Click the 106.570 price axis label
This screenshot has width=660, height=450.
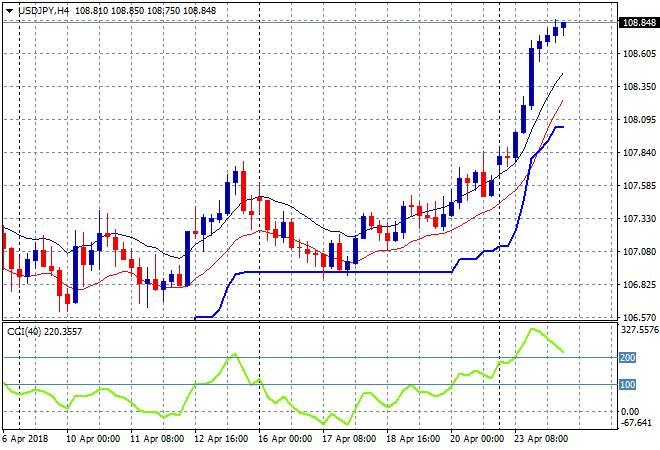pyautogui.click(x=639, y=317)
